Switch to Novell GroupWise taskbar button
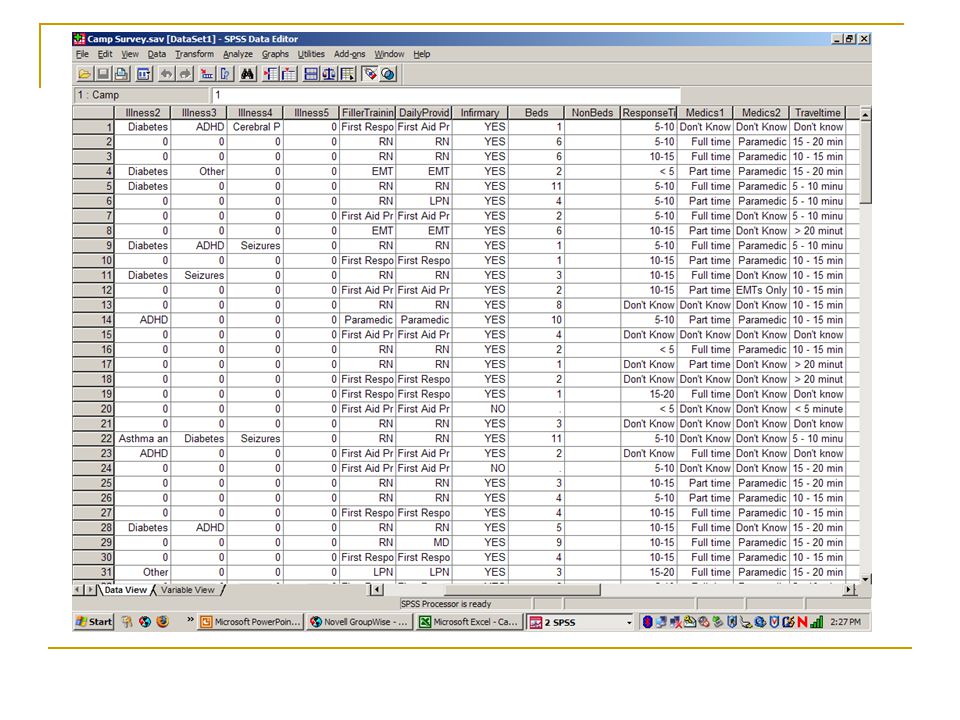This screenshot has height=720, width=960. point(359,622)
